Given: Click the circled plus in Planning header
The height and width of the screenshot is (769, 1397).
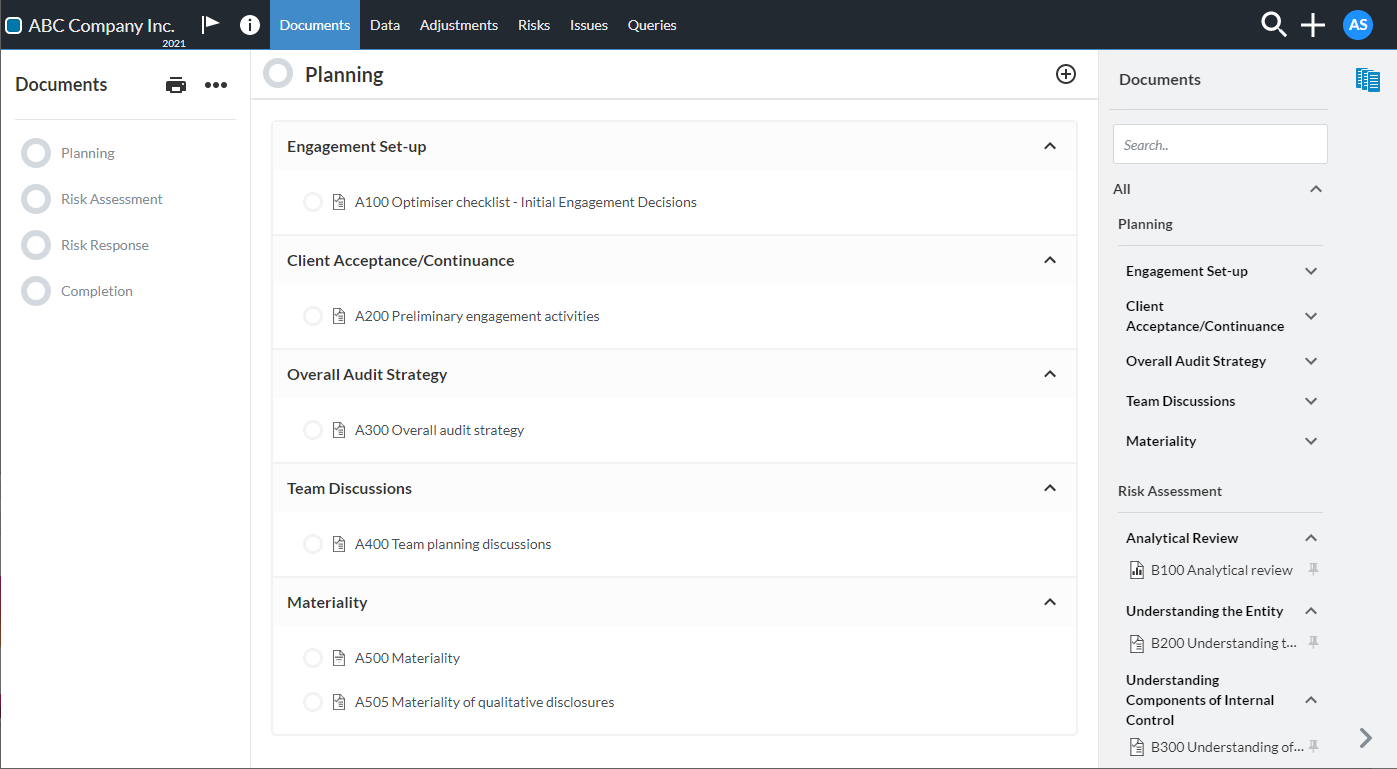Looking at the screenshot, I should 1066,74.
